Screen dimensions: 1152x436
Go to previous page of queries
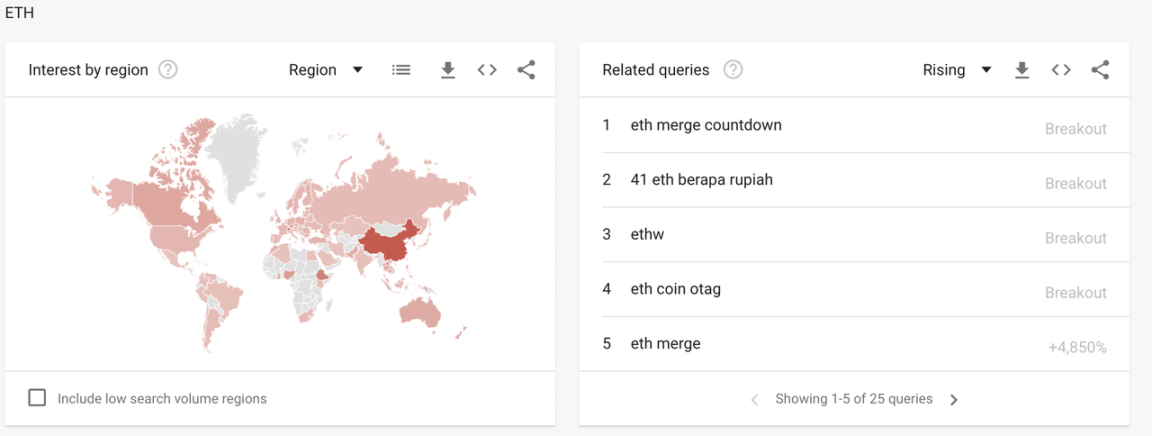[755, 400]
